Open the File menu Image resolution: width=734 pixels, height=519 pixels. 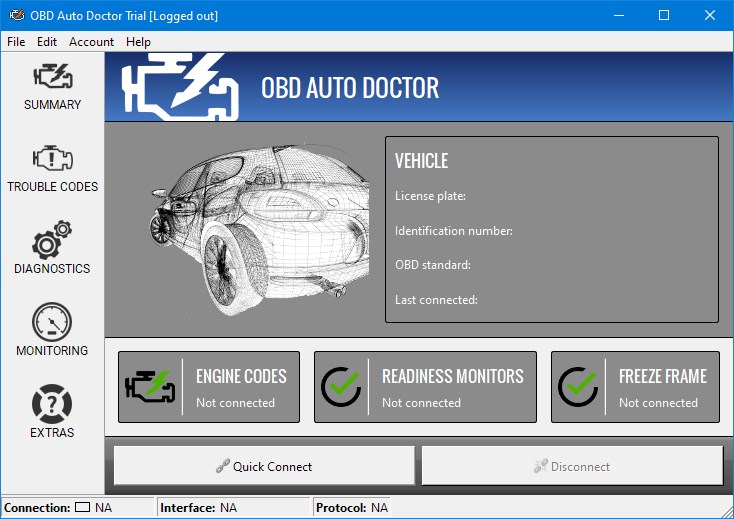click(x=16, y=42)
